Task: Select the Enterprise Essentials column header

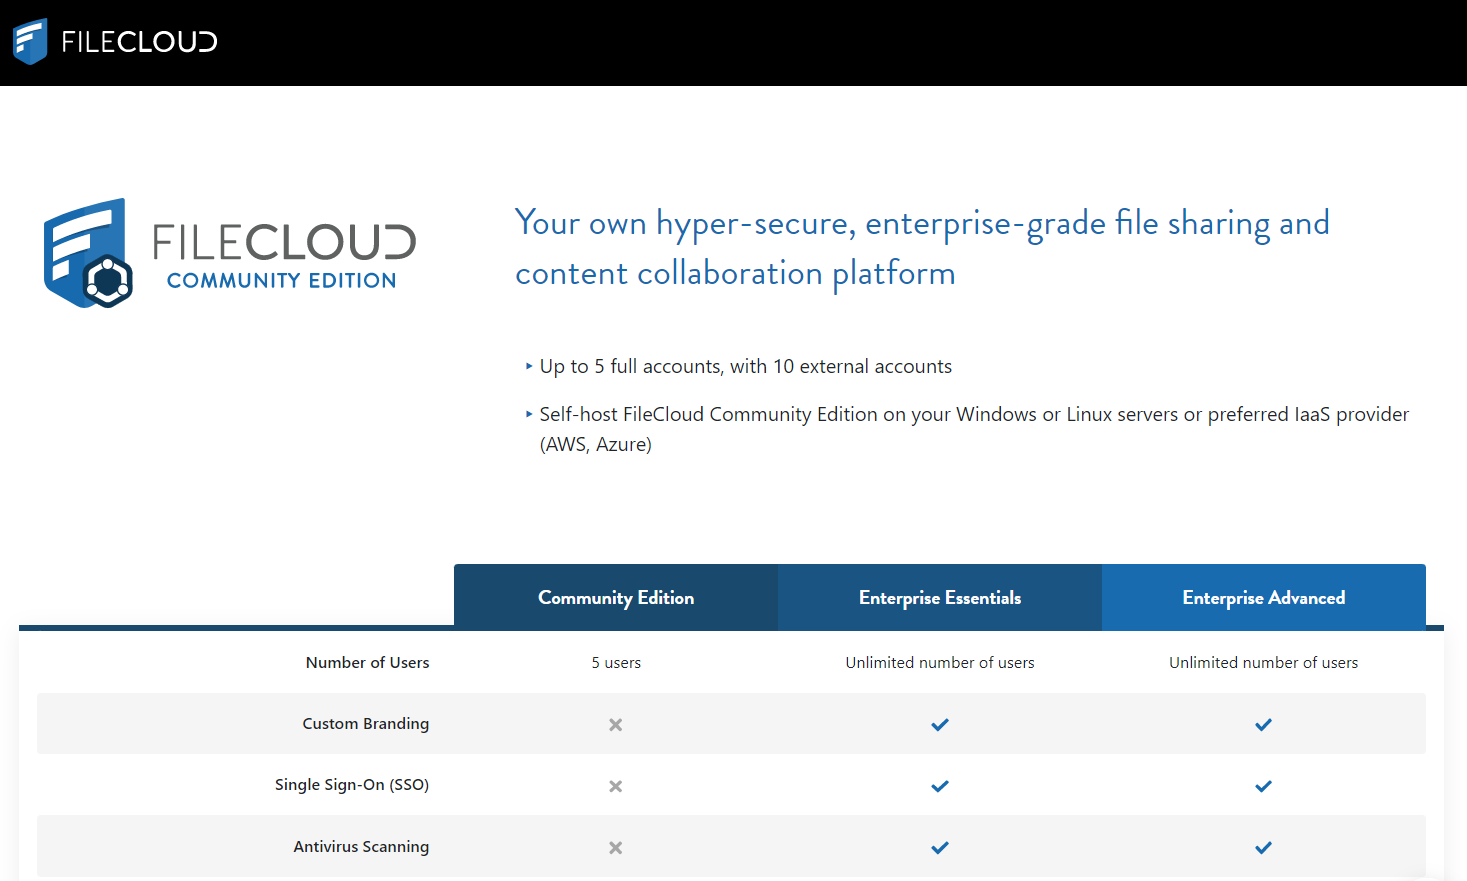Action: pyautogui.click(x=940, y=598)
